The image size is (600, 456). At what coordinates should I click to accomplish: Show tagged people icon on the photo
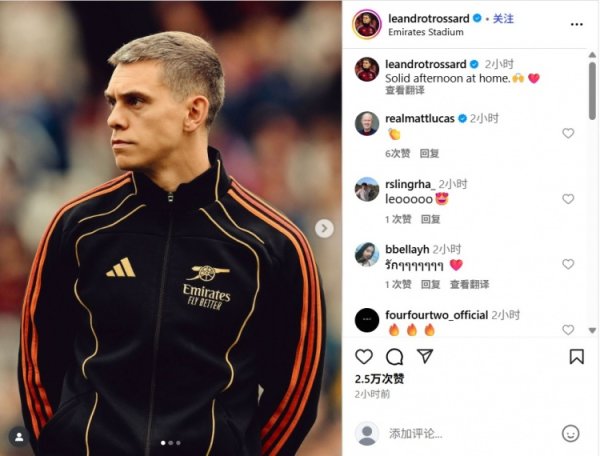[19, 437]
